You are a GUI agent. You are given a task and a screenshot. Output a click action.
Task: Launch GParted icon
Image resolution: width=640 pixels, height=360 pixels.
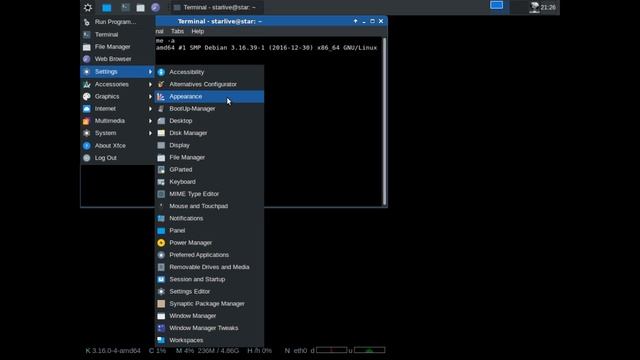pyautogui.click(x=161, y=169)
